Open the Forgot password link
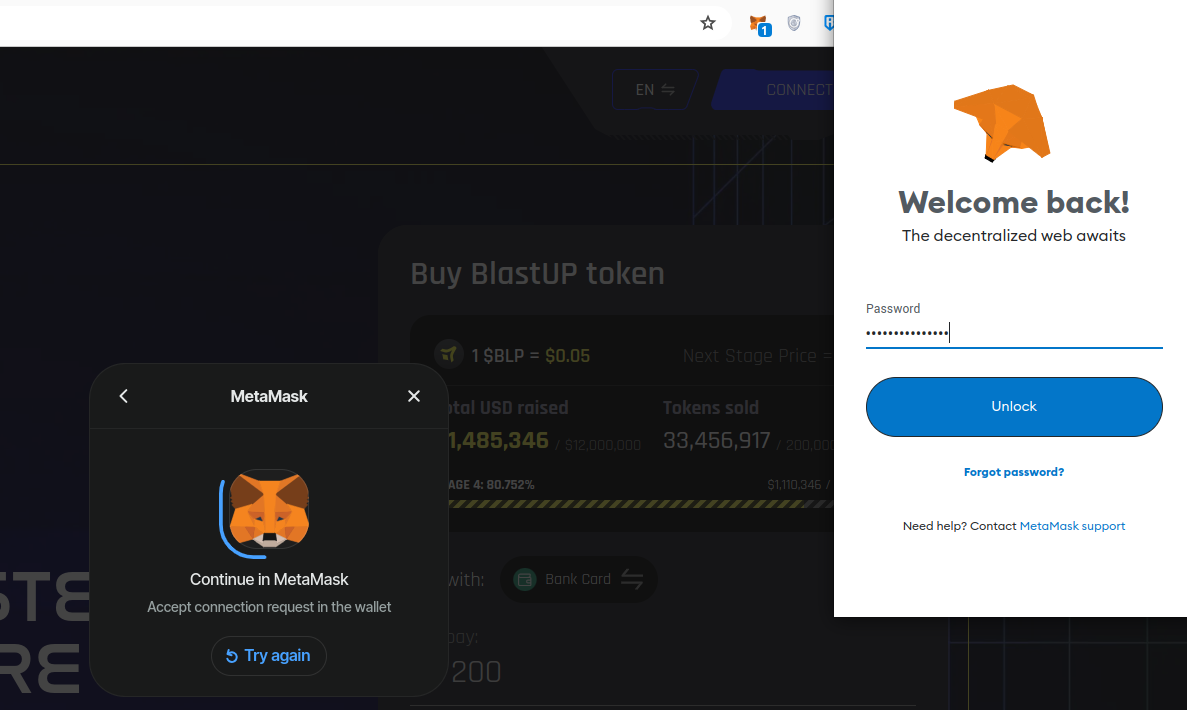The image size is (1187, 710). pos(1013,471)
